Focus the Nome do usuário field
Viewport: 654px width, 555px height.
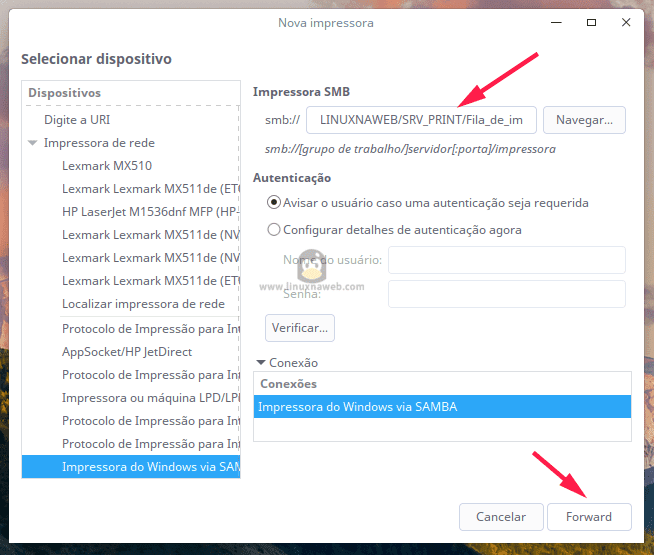click(507, 260)
